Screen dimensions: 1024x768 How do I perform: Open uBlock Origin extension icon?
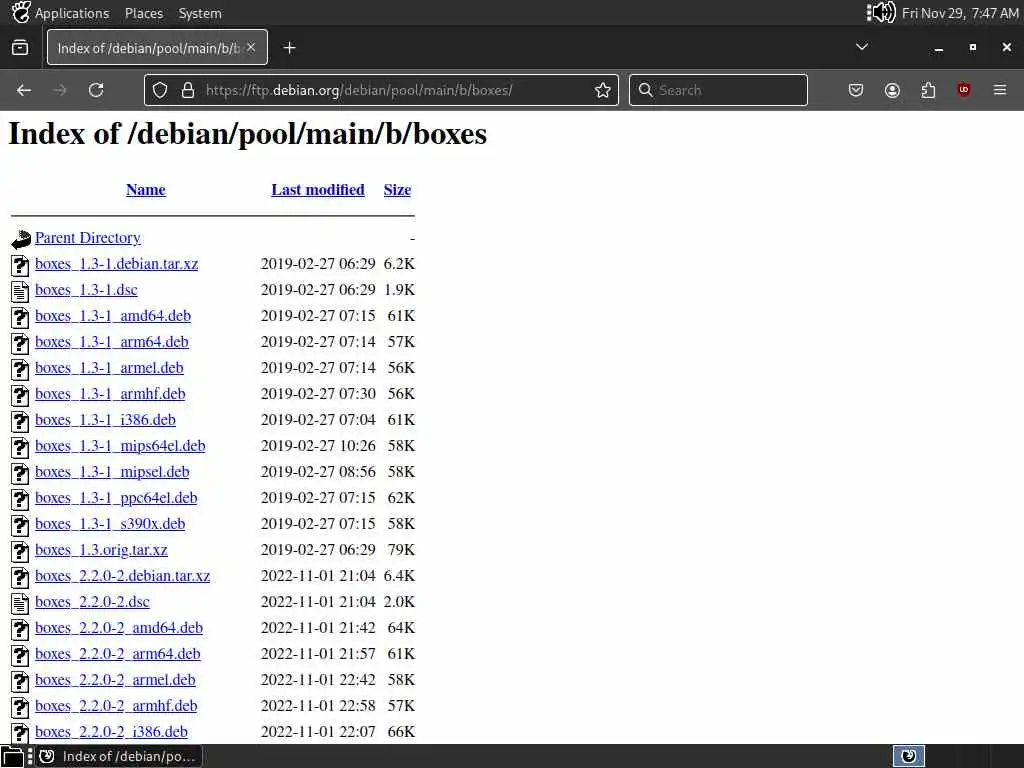click(x=964, y=90)
